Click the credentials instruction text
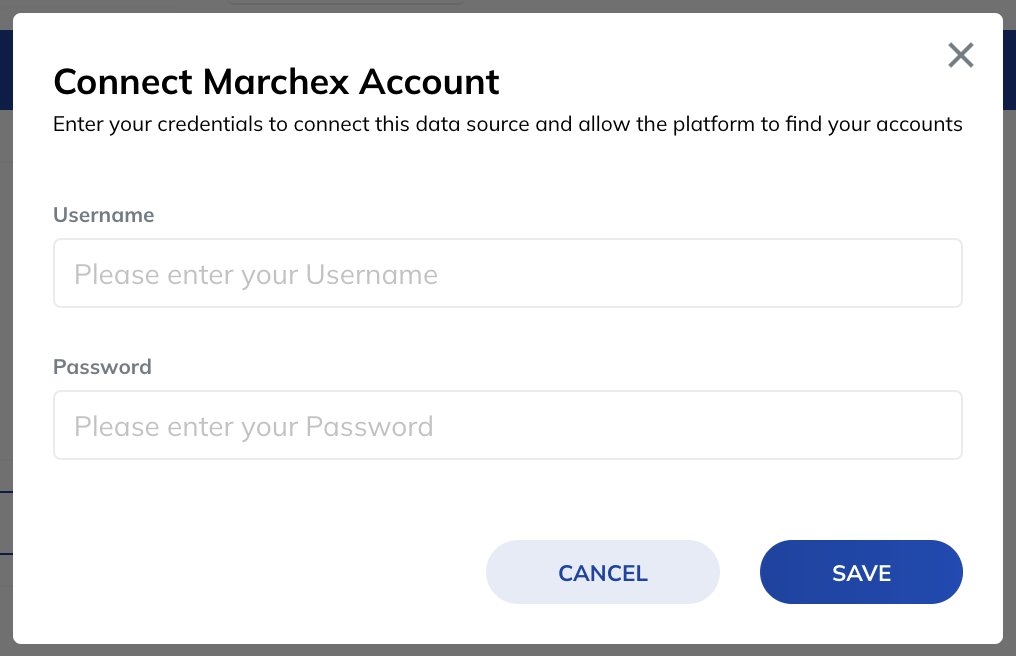This screenshot has height=656, width=1016. coord(508,123)
